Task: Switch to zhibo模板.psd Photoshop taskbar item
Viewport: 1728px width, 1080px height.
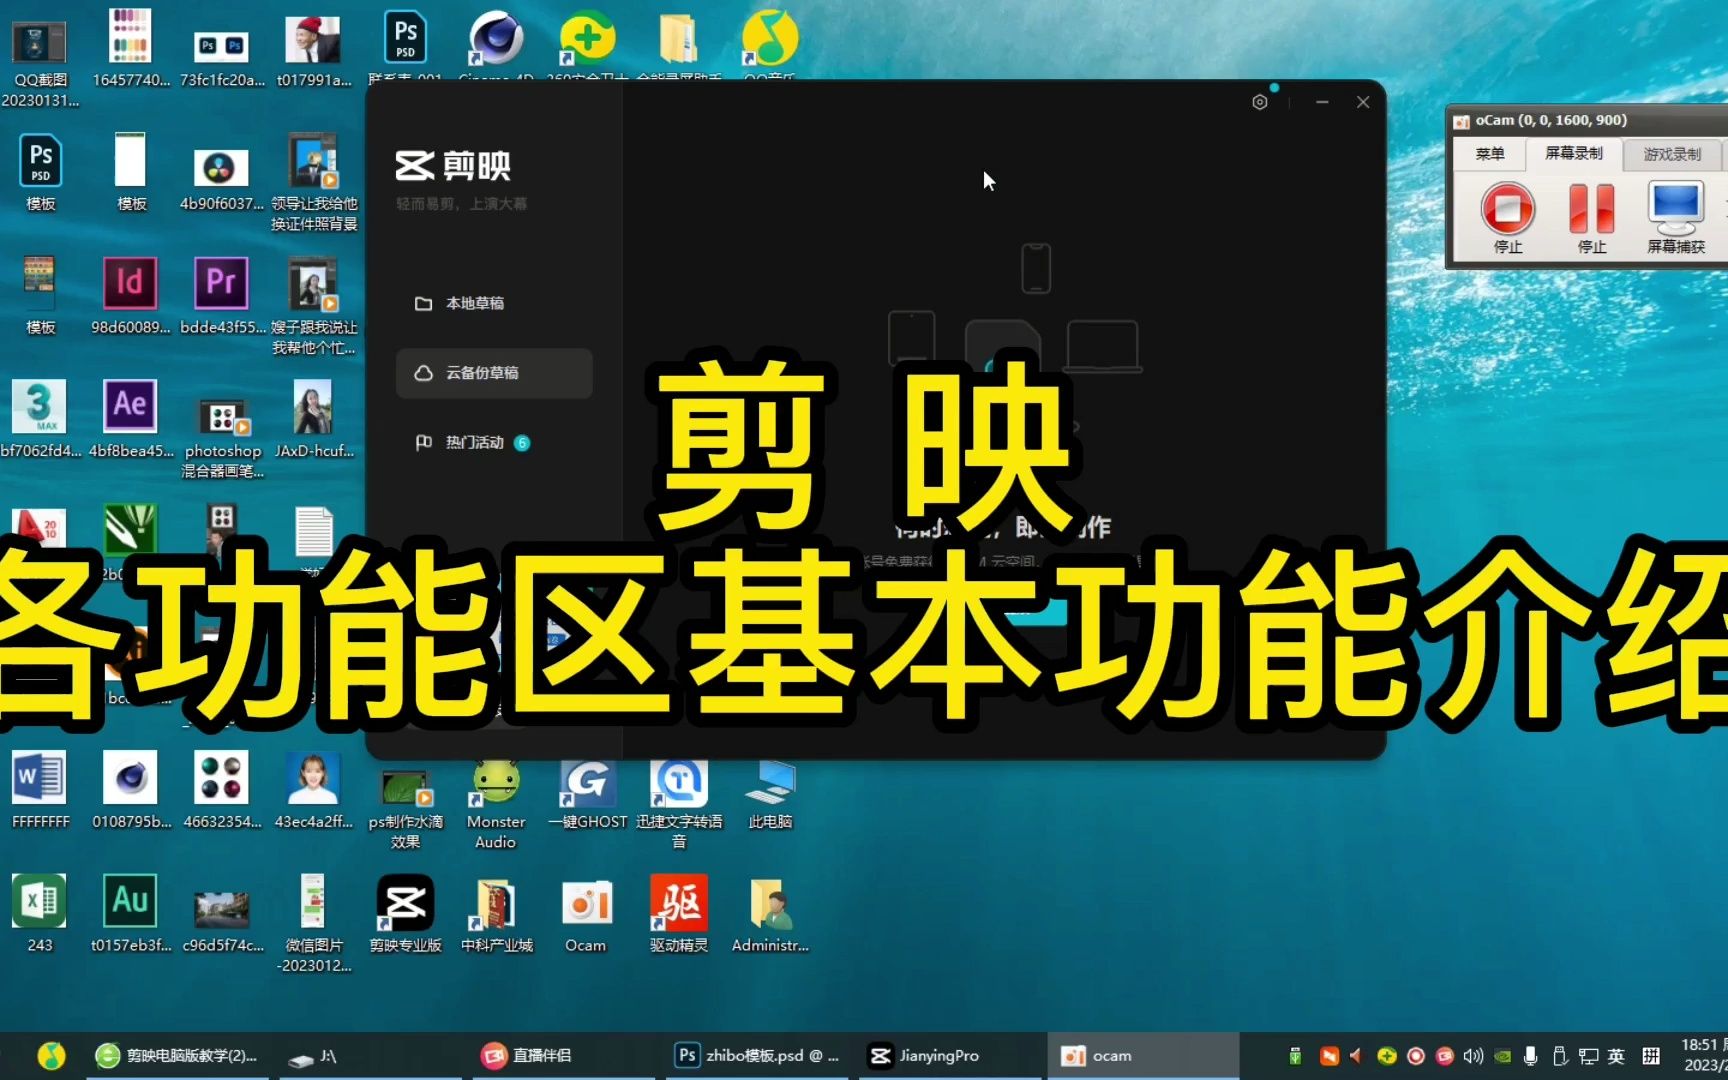Action: [758, 1056]
